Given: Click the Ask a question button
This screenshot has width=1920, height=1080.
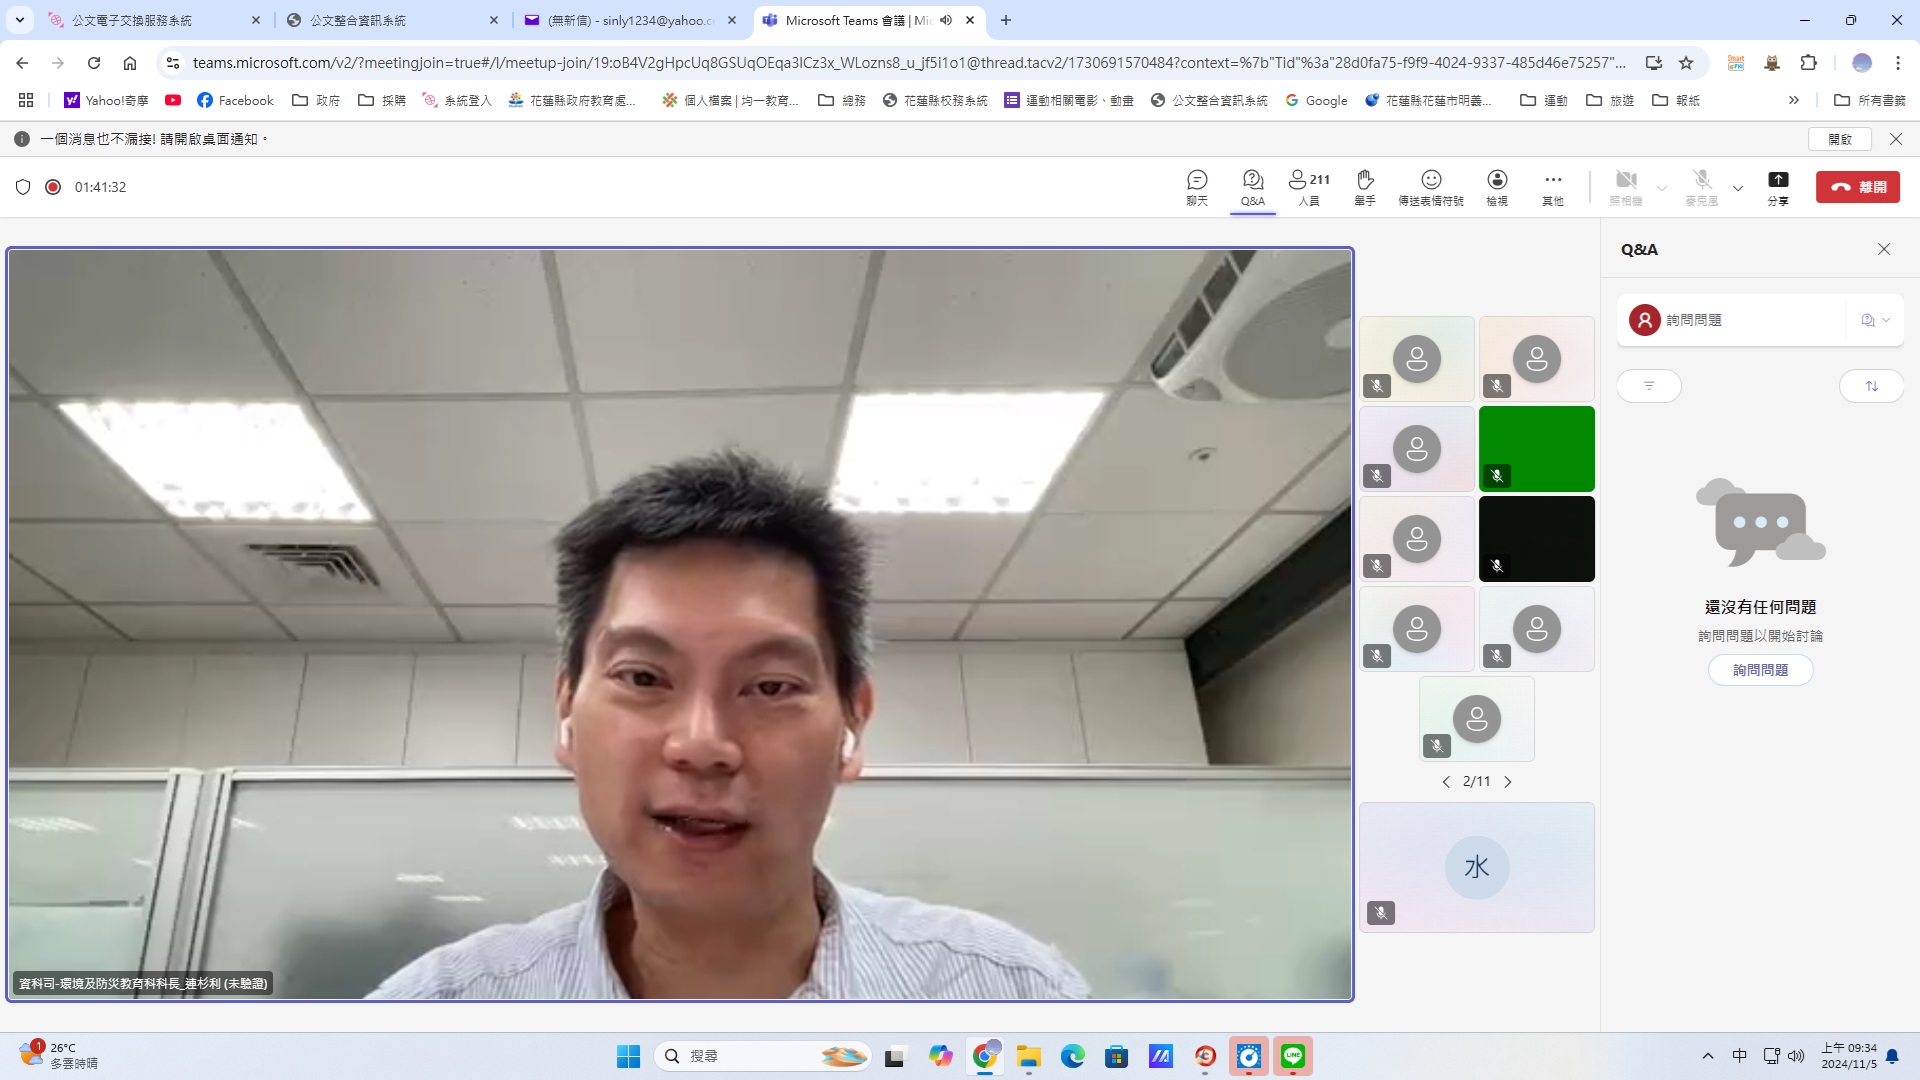Looking at the screenshot, I should 1760,670.
